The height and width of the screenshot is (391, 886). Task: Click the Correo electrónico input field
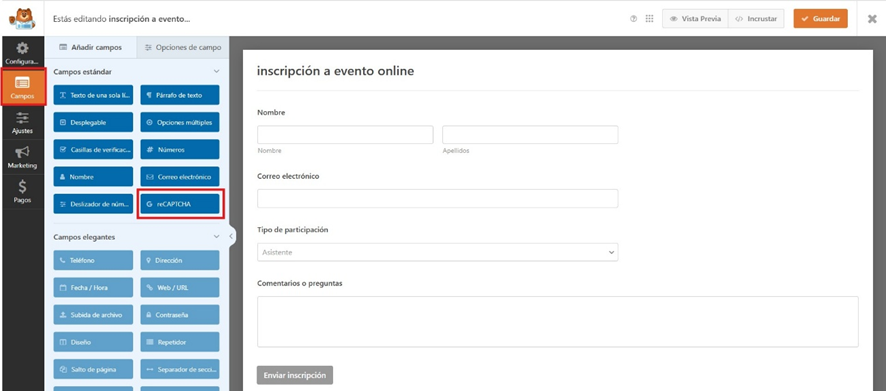pos(437,198)
